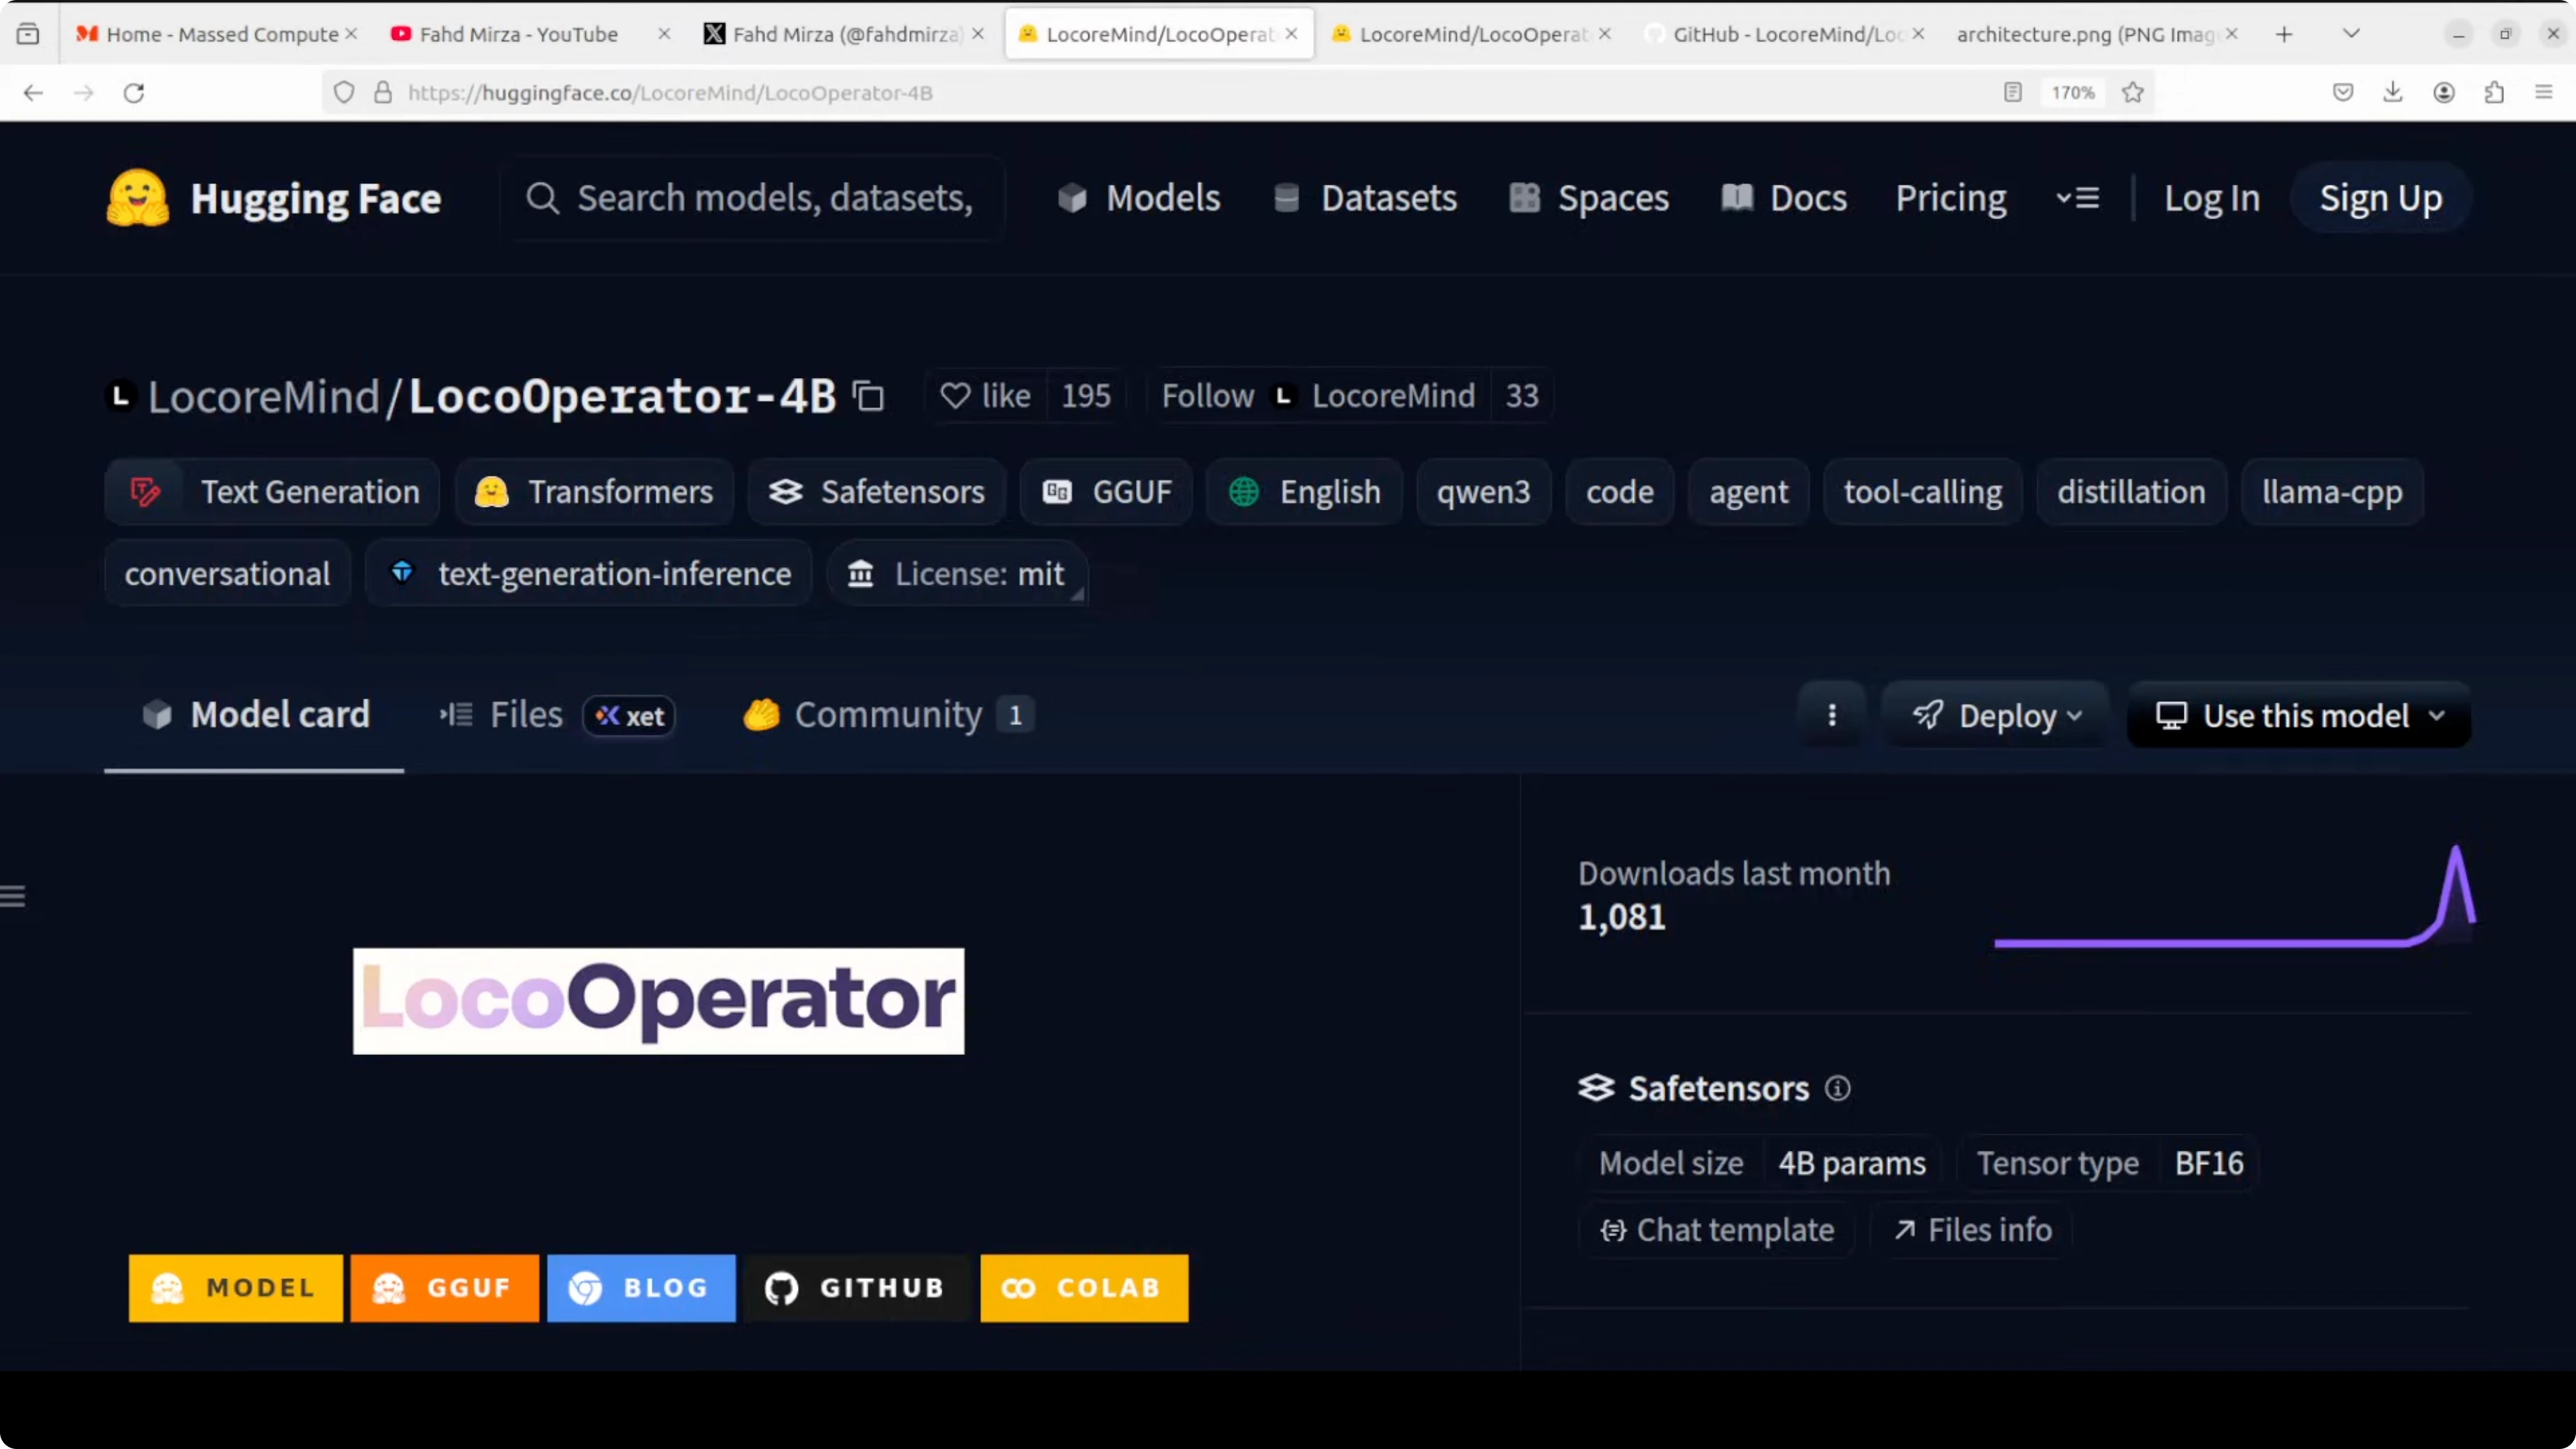Switch to the Files tab

click(526, 715)
